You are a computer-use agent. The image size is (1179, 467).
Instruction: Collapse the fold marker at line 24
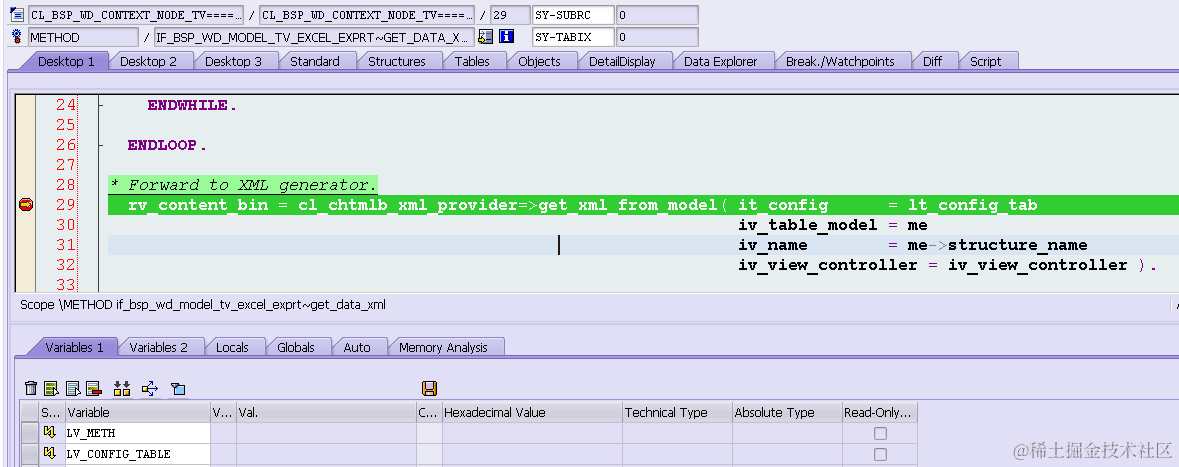point(100,105)
